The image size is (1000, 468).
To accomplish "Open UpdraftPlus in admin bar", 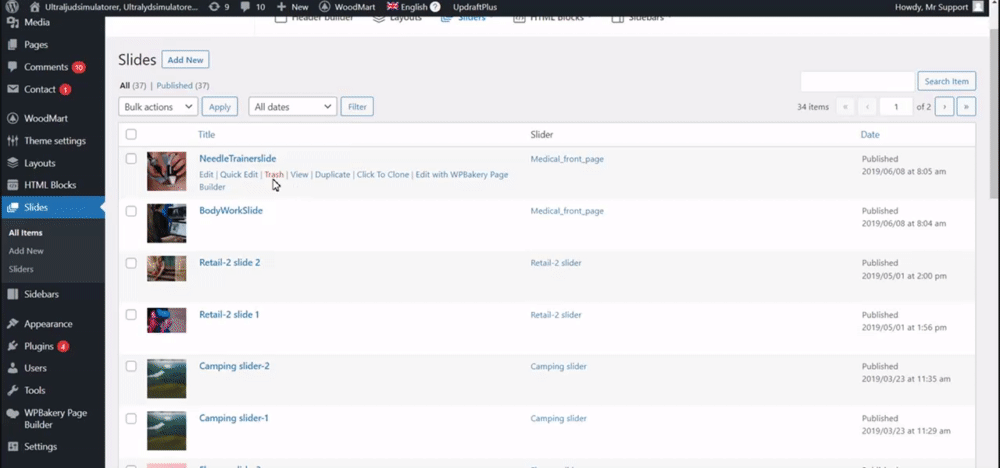I will 474,7.
